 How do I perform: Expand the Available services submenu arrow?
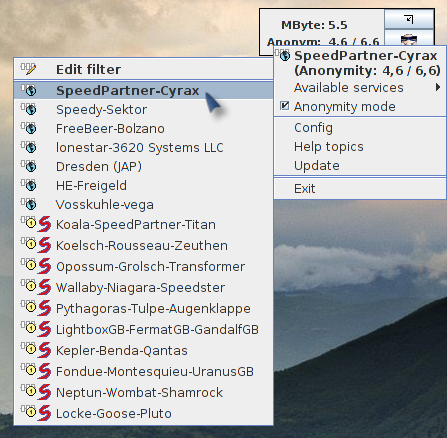[437, 87]
